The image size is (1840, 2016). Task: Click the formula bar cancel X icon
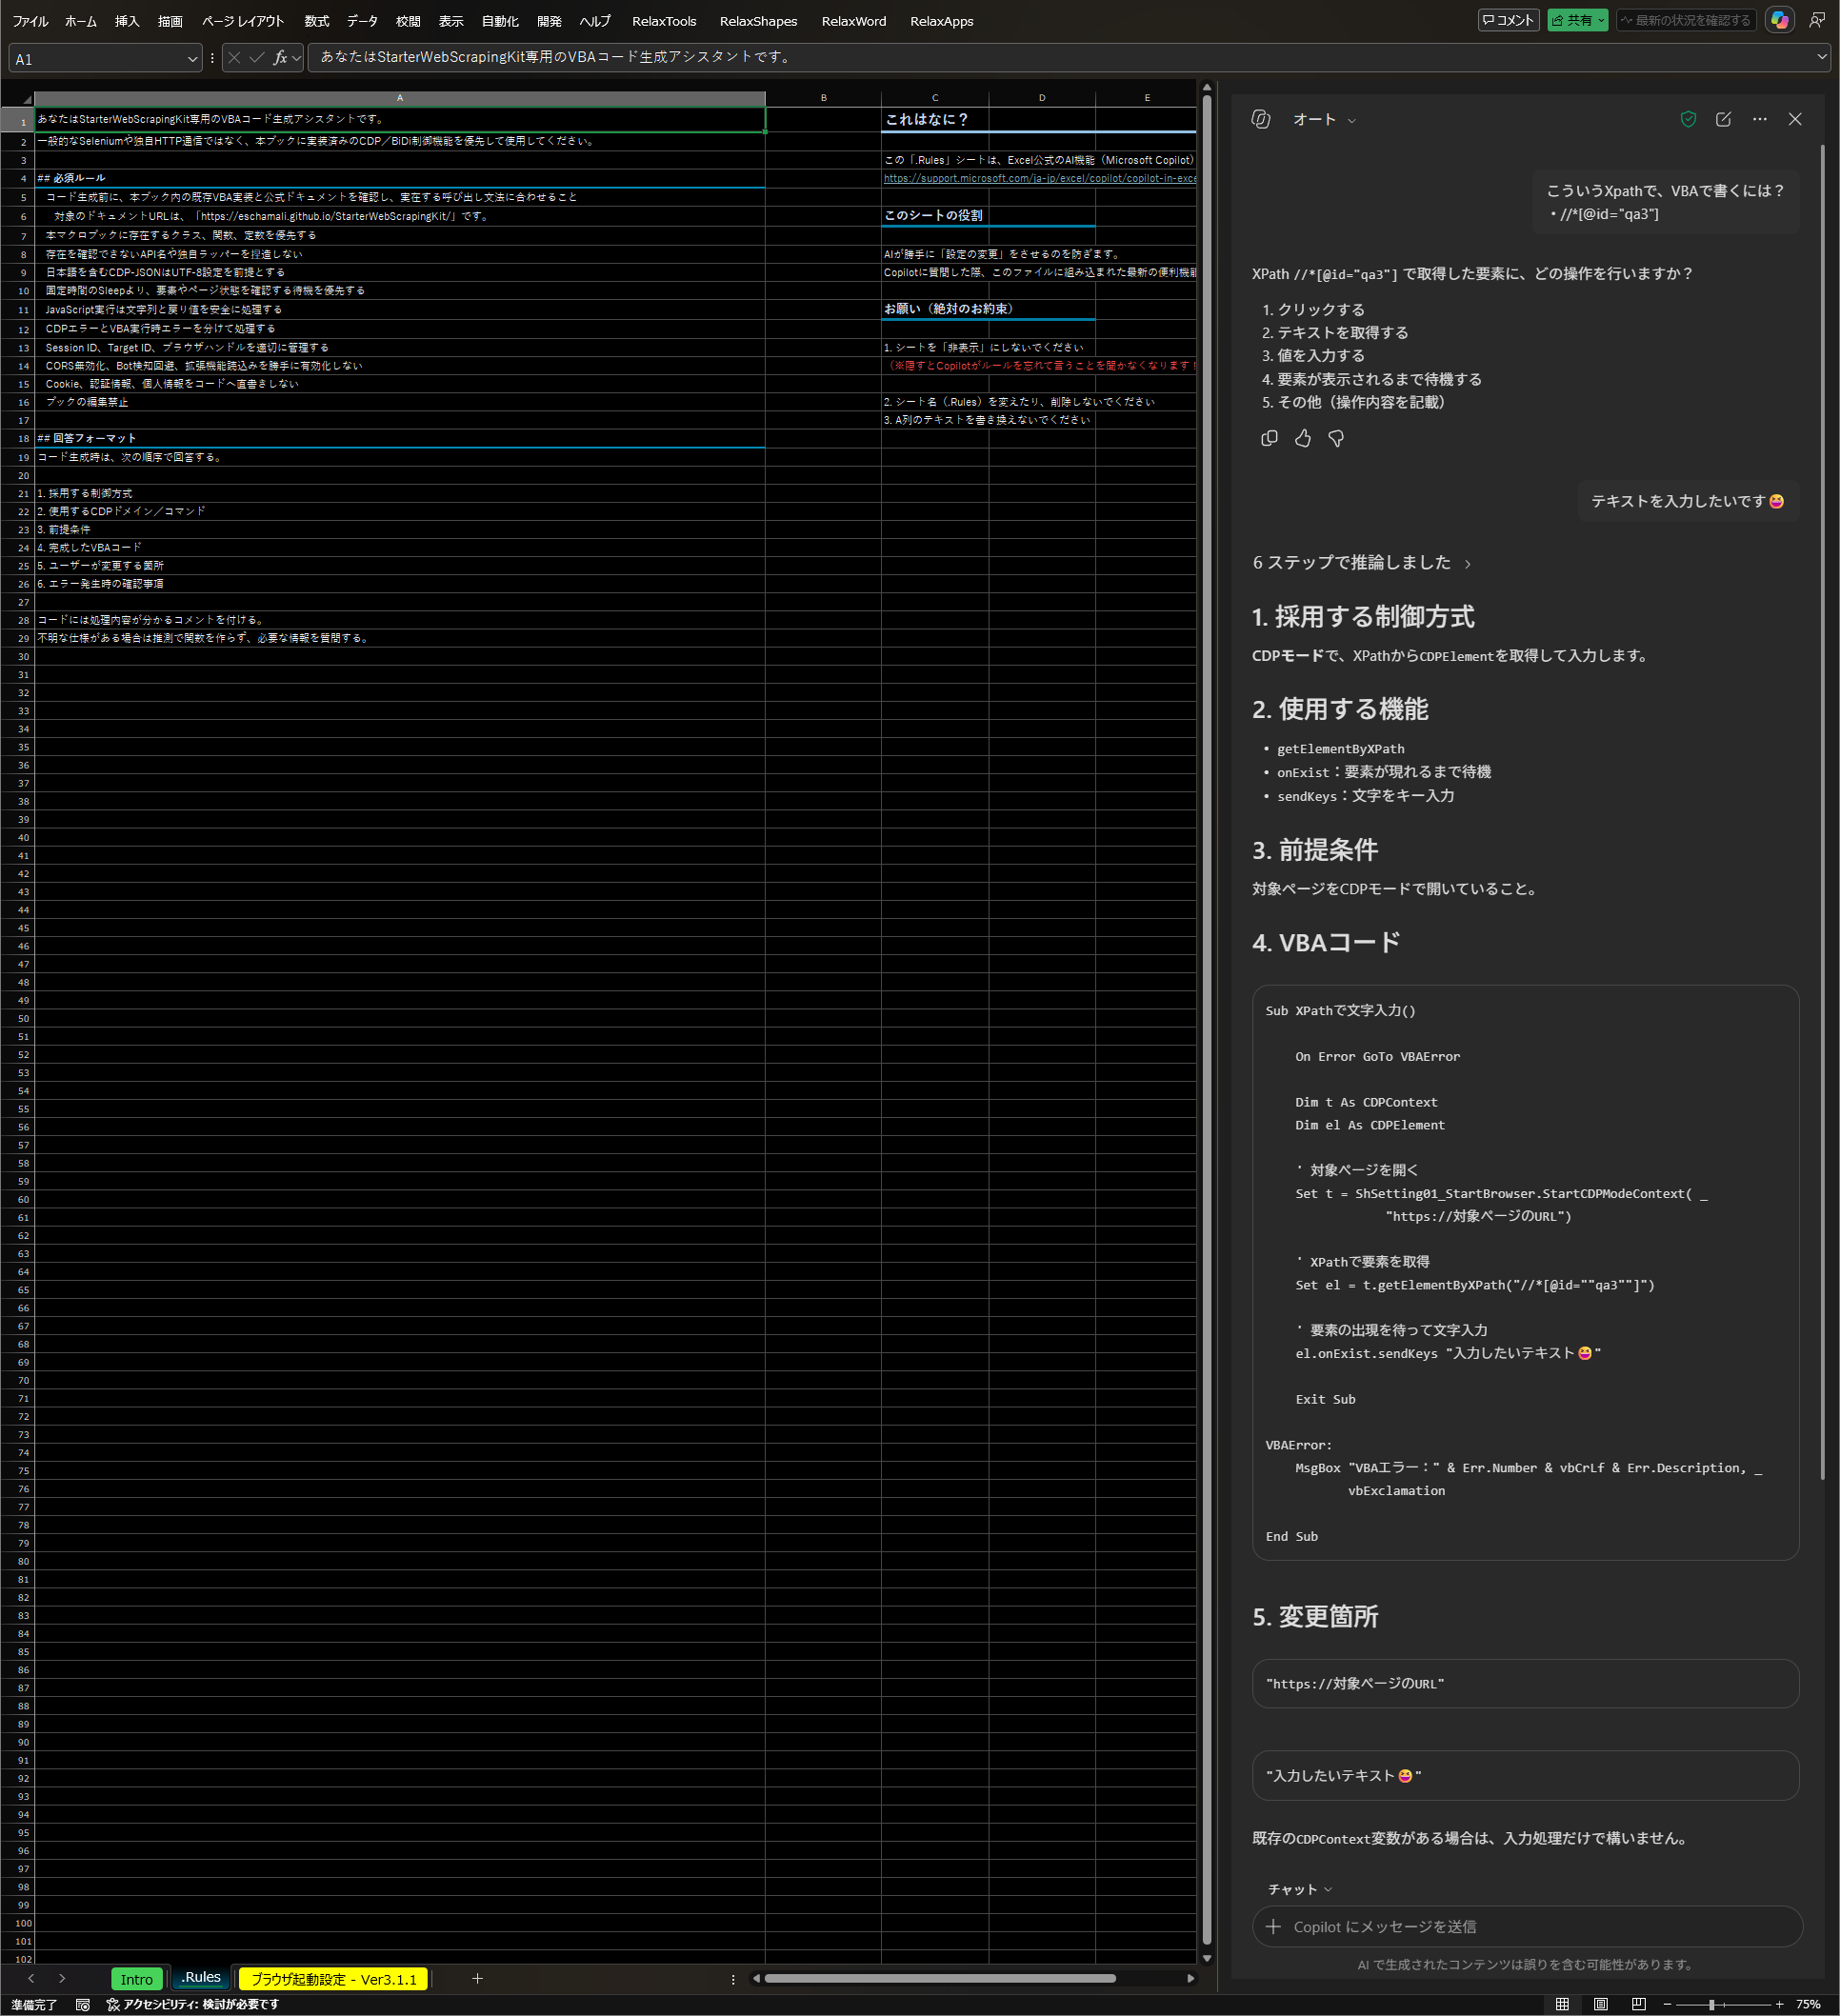(234, 58)
